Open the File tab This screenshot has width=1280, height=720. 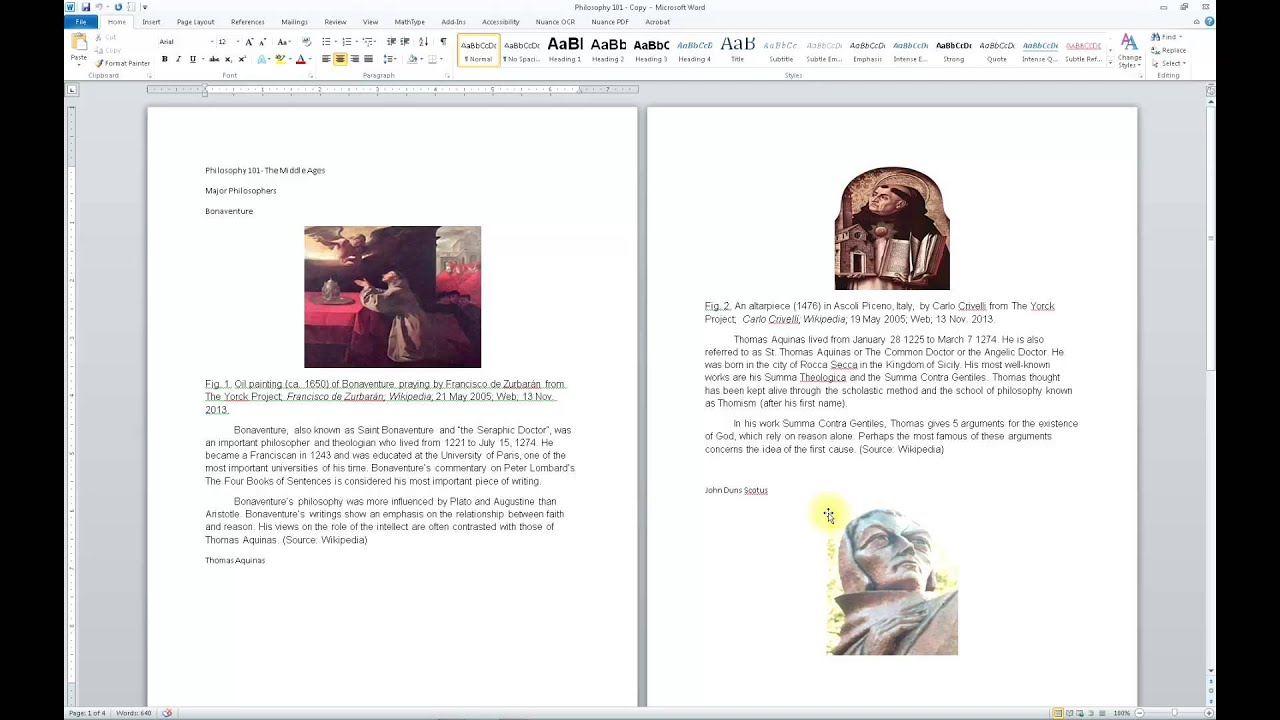click(x=81, y=22)
